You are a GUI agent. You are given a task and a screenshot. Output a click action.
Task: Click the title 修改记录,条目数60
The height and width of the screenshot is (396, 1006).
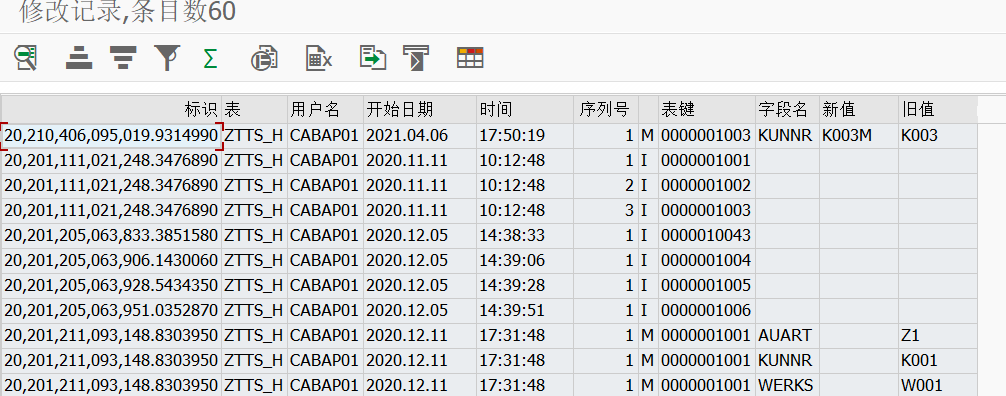click(x=128, y=12)
